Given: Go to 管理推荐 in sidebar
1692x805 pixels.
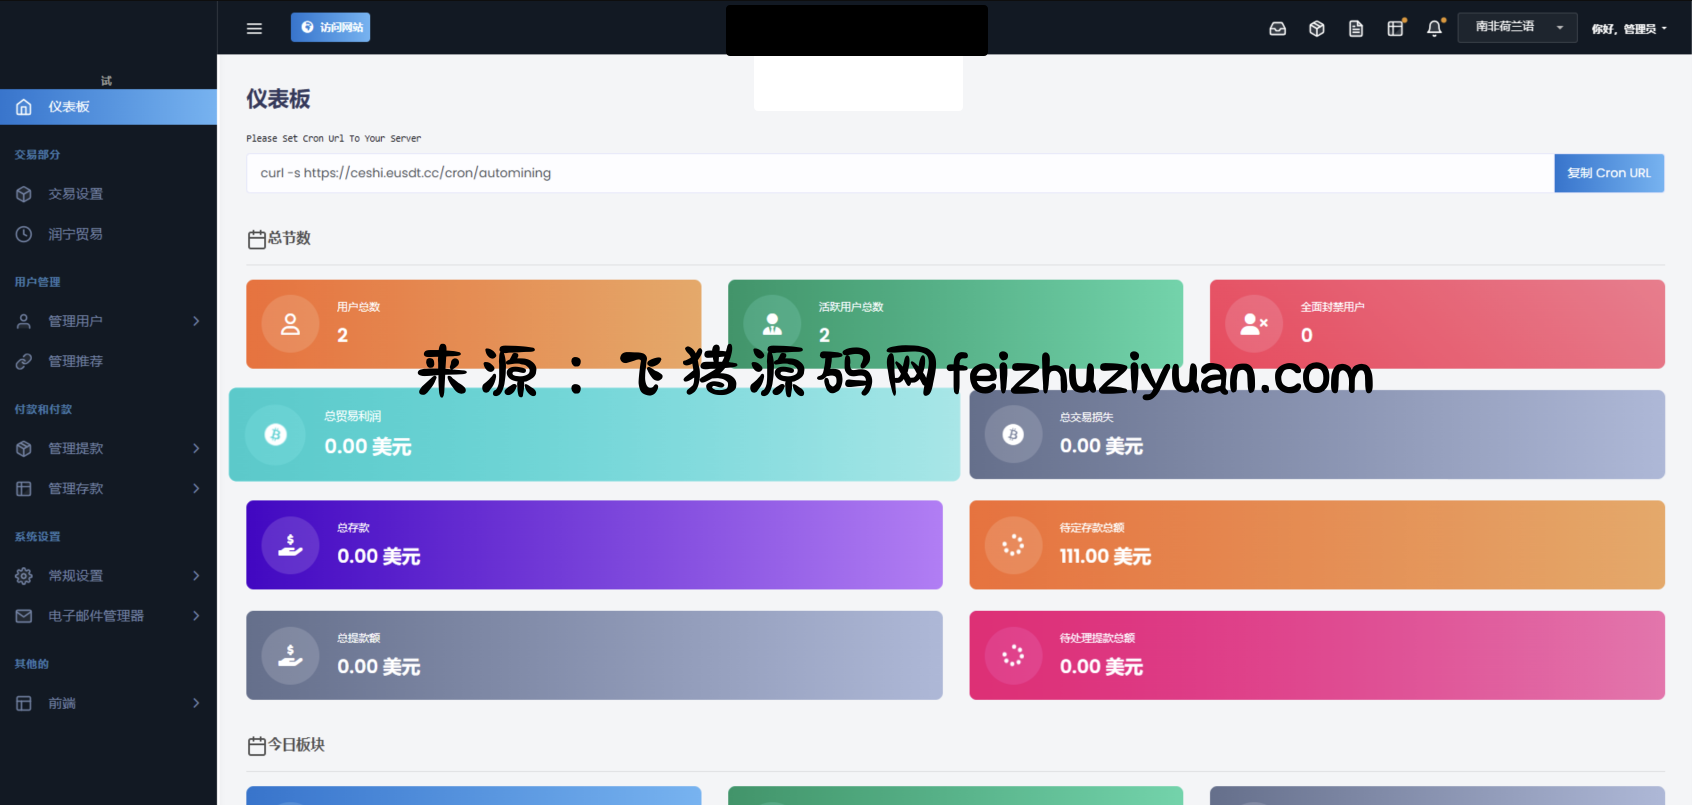Looking at the screenshot, I should 76,361.
